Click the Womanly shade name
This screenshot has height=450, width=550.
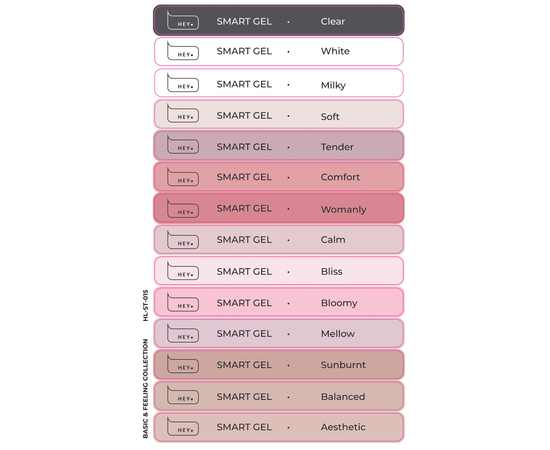click(343, 209)
